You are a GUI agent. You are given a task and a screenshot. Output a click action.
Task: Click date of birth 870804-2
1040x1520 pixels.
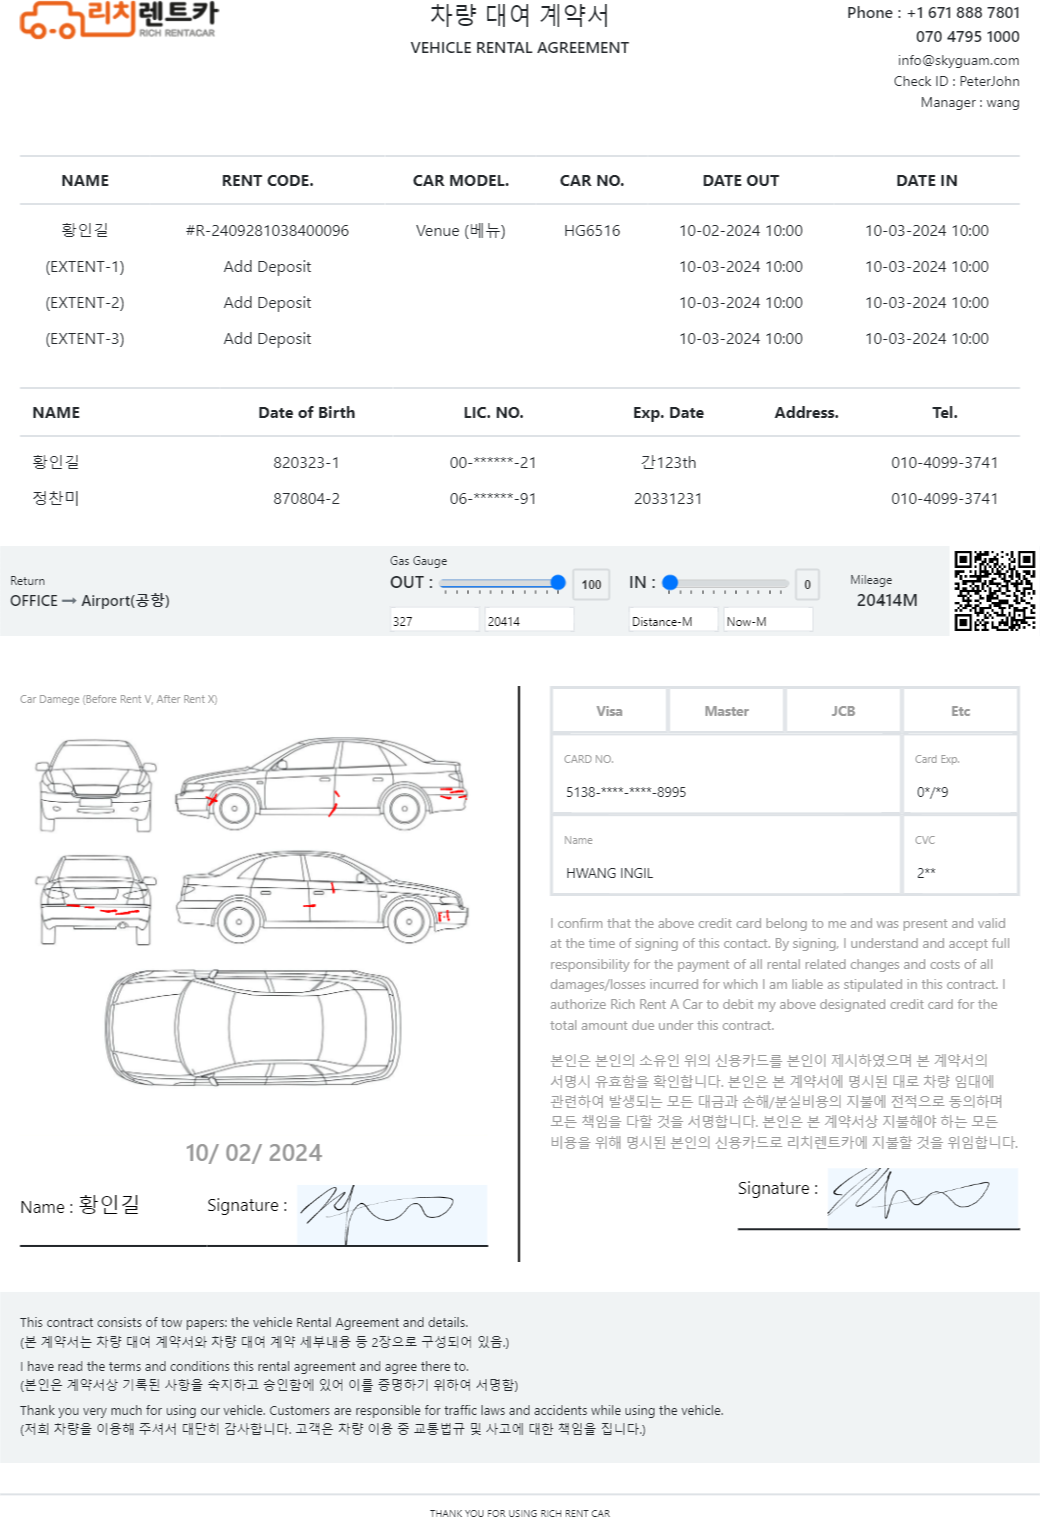(x=306, y=499)
